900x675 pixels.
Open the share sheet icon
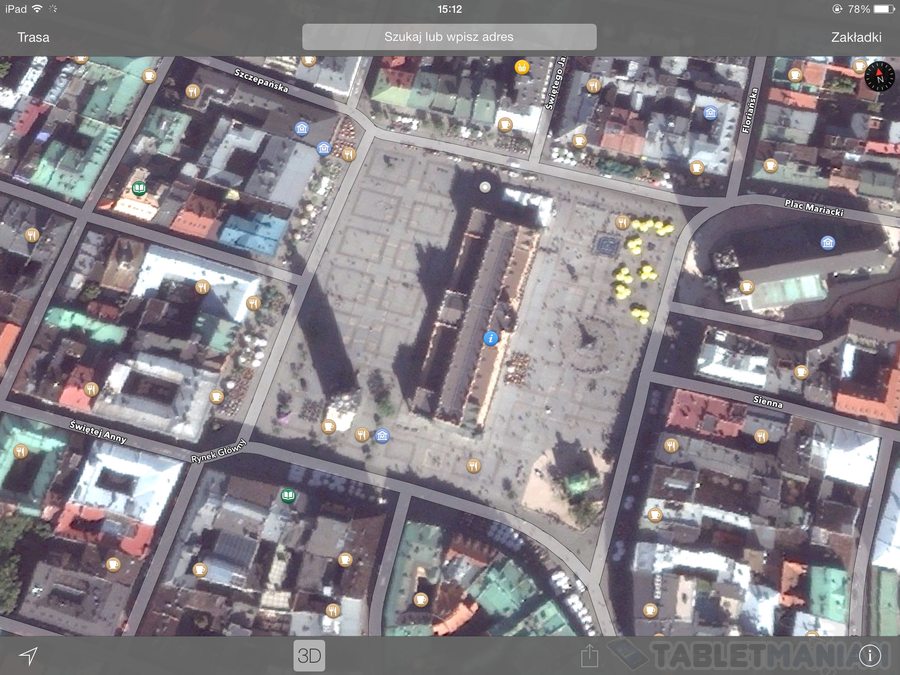(x=590, y=656)
